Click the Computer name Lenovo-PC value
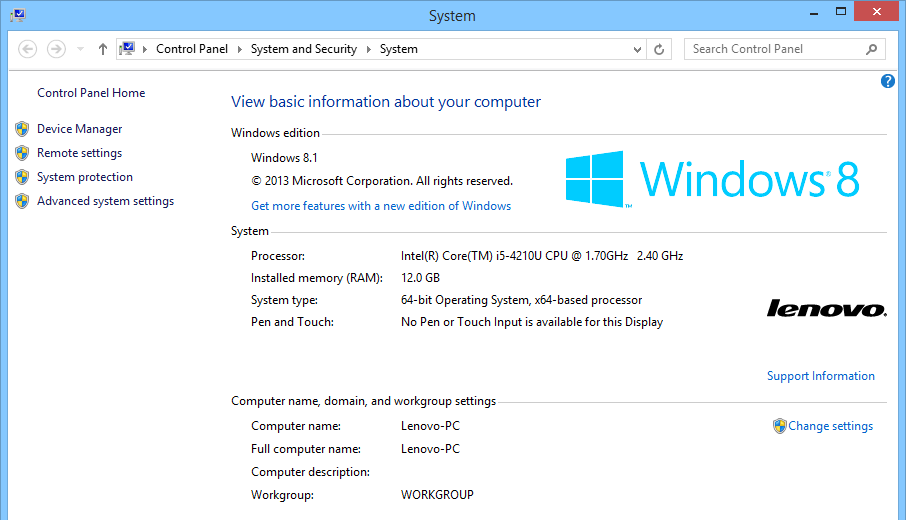906x520 pixels. pyautogui.click(x=430, y=426)
